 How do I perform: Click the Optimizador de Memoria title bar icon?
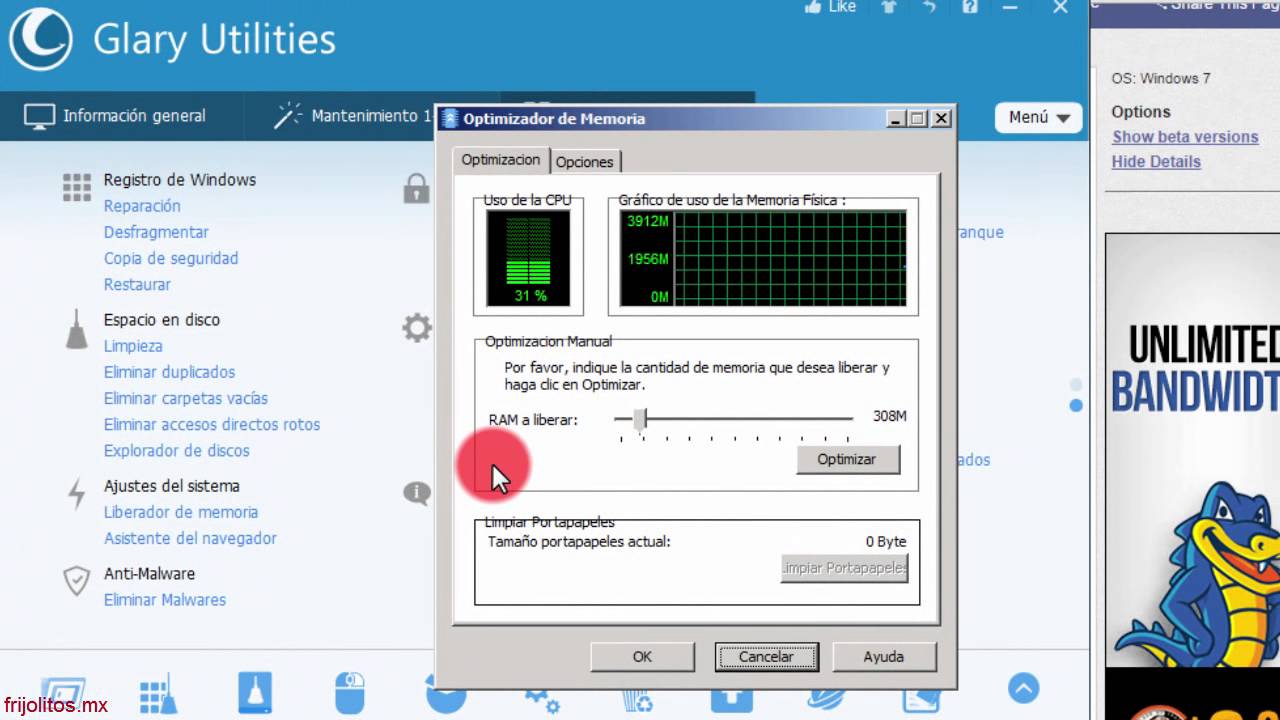[x=451, y=118]
